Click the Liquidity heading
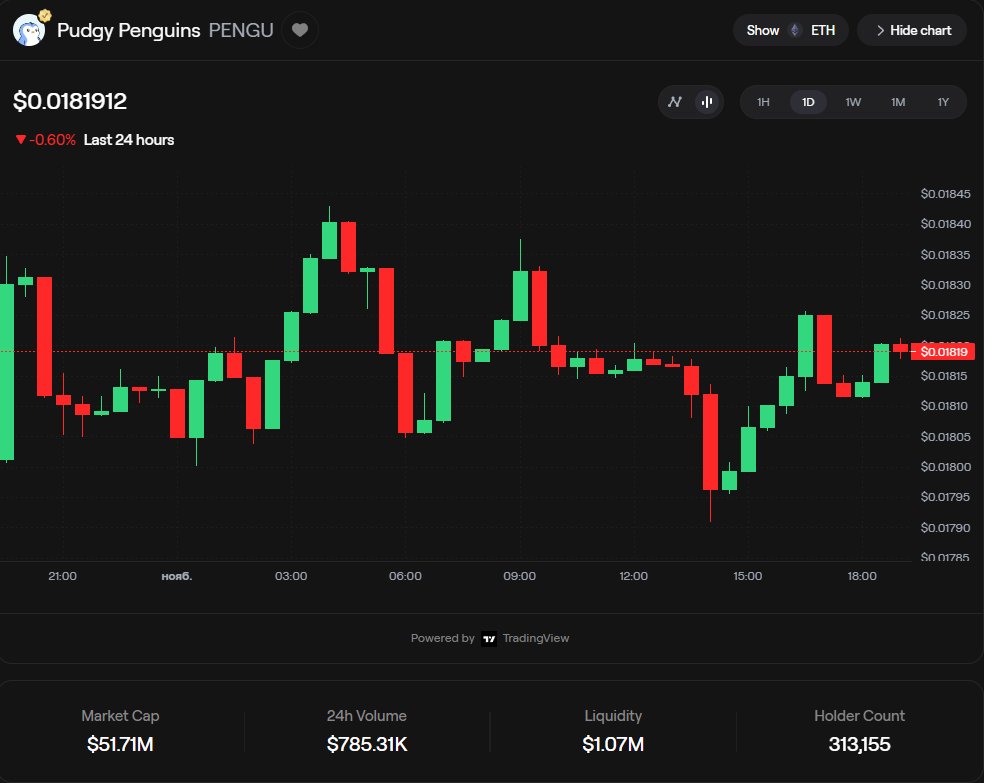The image size is (984, 783). tap(613, 716)
